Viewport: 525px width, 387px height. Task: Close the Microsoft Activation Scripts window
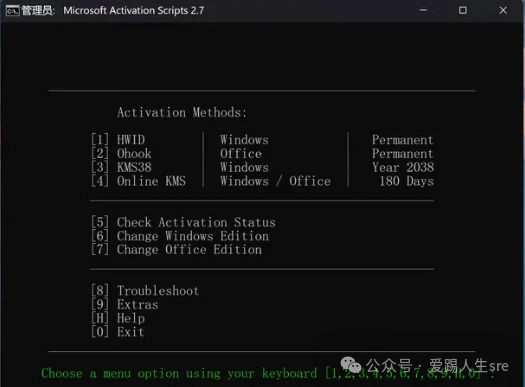tap(503, 10)
